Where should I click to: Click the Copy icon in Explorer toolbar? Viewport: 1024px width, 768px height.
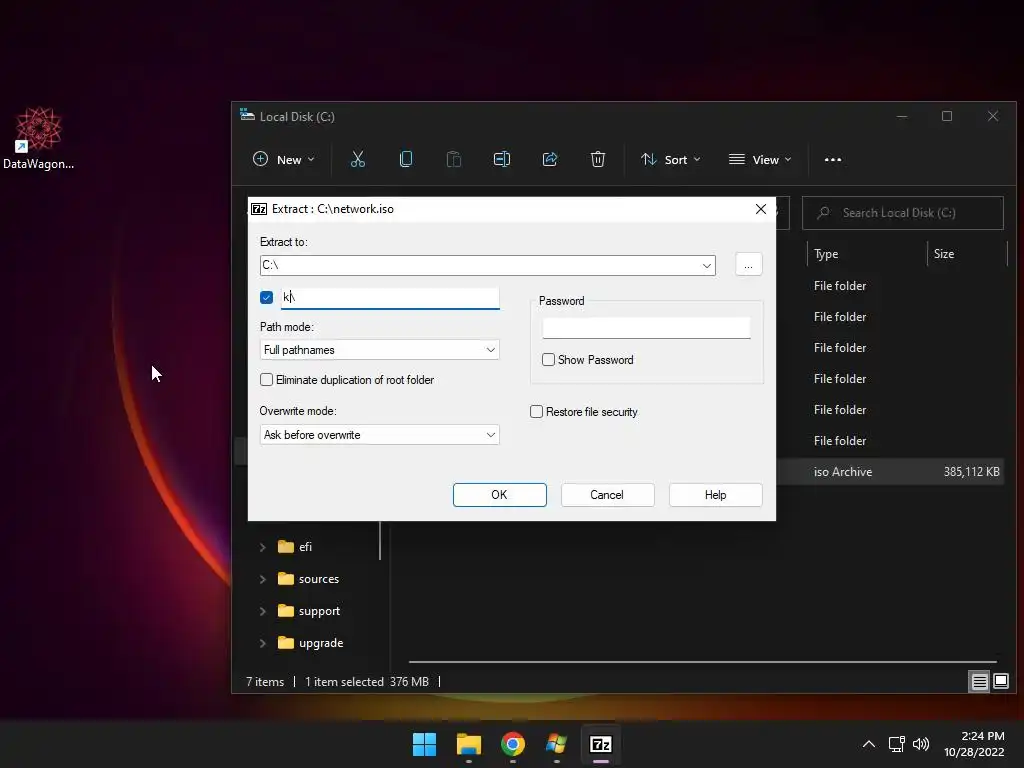(x=406, y=159)
